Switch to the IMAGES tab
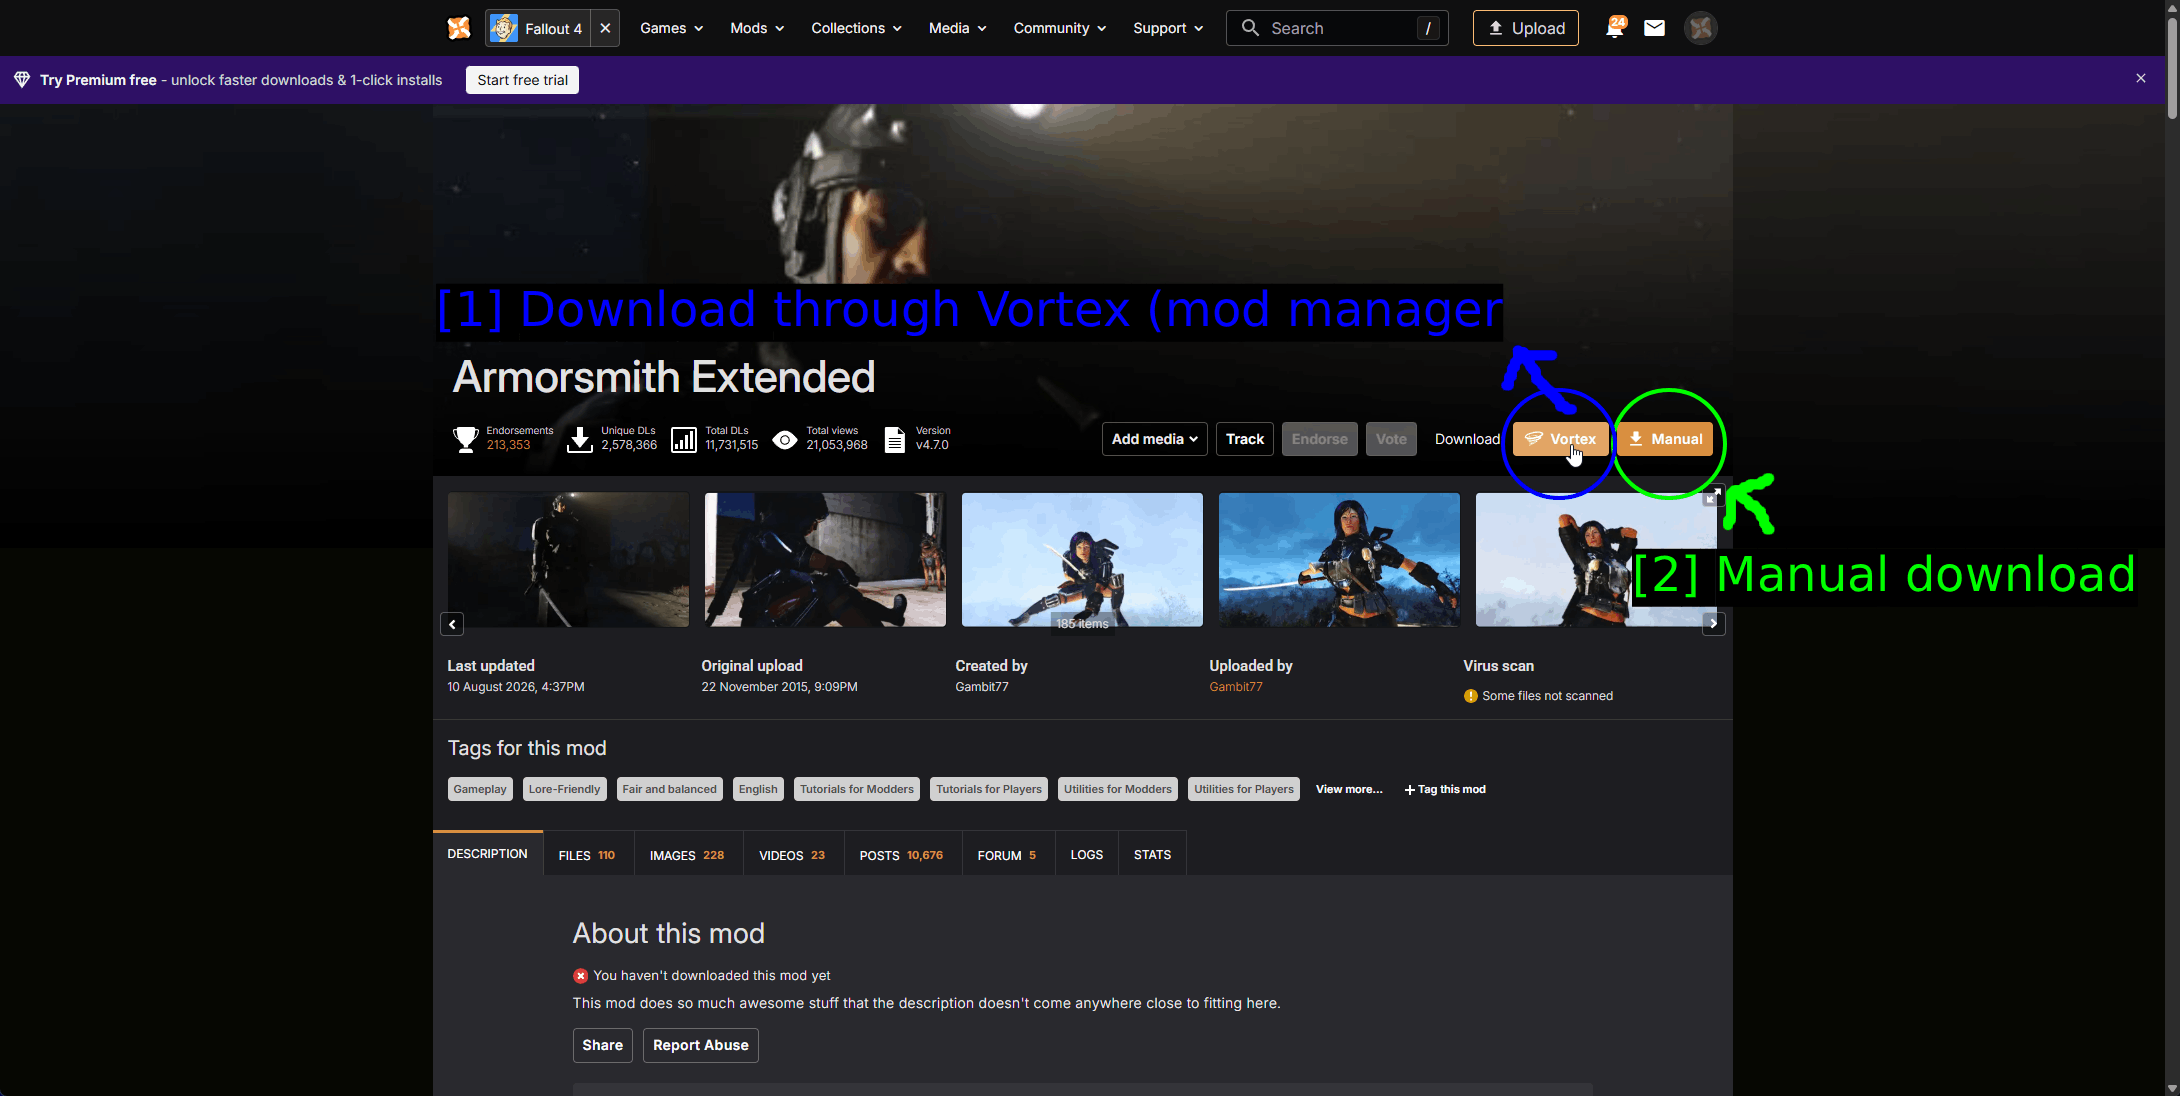Viewport: 2180px width, 1096px height. (687, 855)
